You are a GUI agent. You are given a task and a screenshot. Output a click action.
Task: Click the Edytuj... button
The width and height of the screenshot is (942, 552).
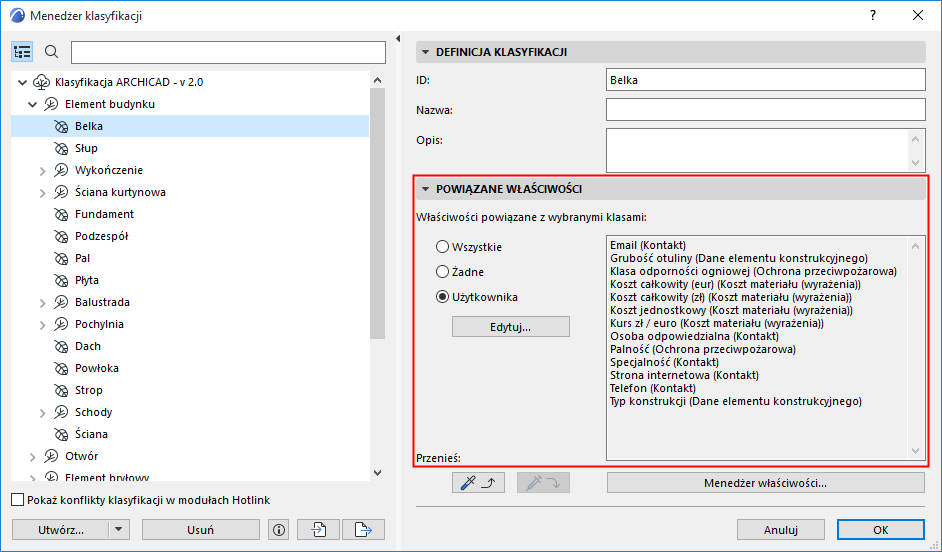pyautogui.click(x=511, y=327)
